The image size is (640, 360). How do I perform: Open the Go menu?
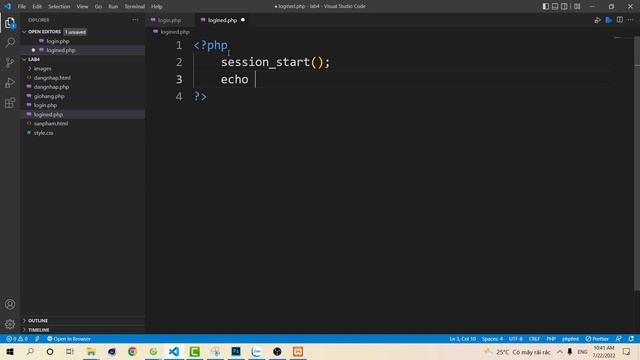pos(98,7)
